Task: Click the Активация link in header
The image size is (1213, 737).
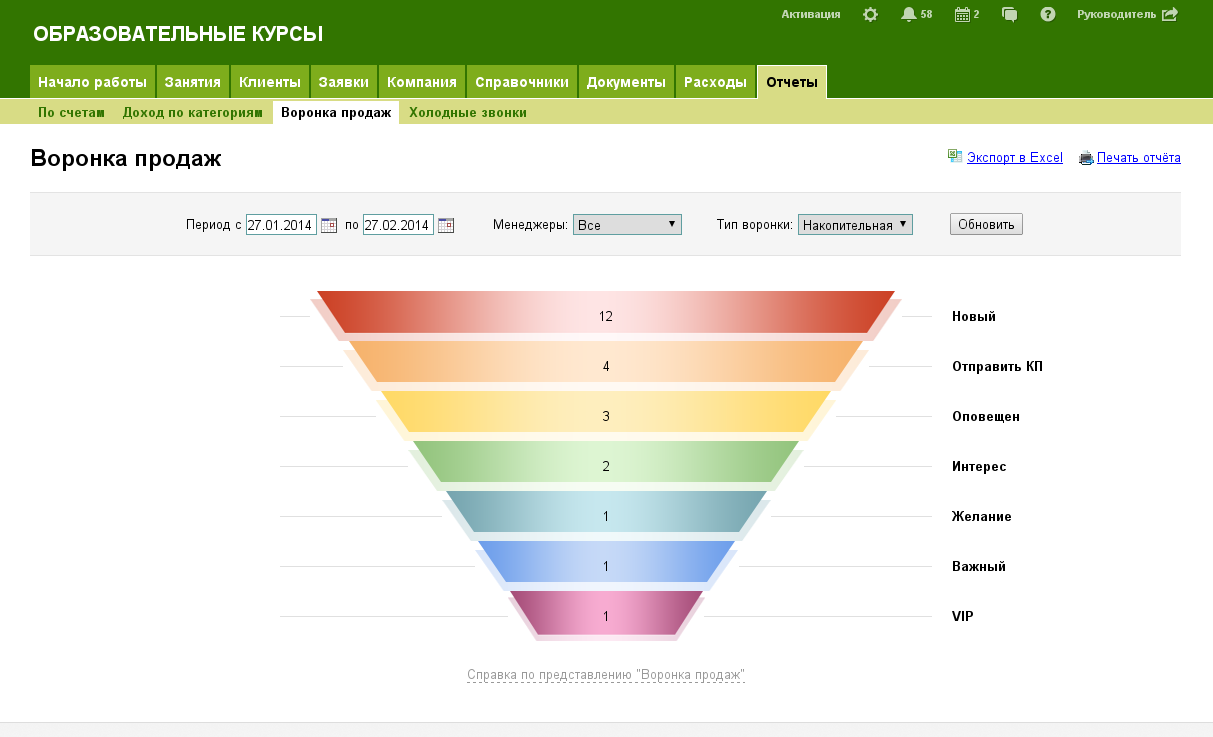Action: click(x=810, y=15)
